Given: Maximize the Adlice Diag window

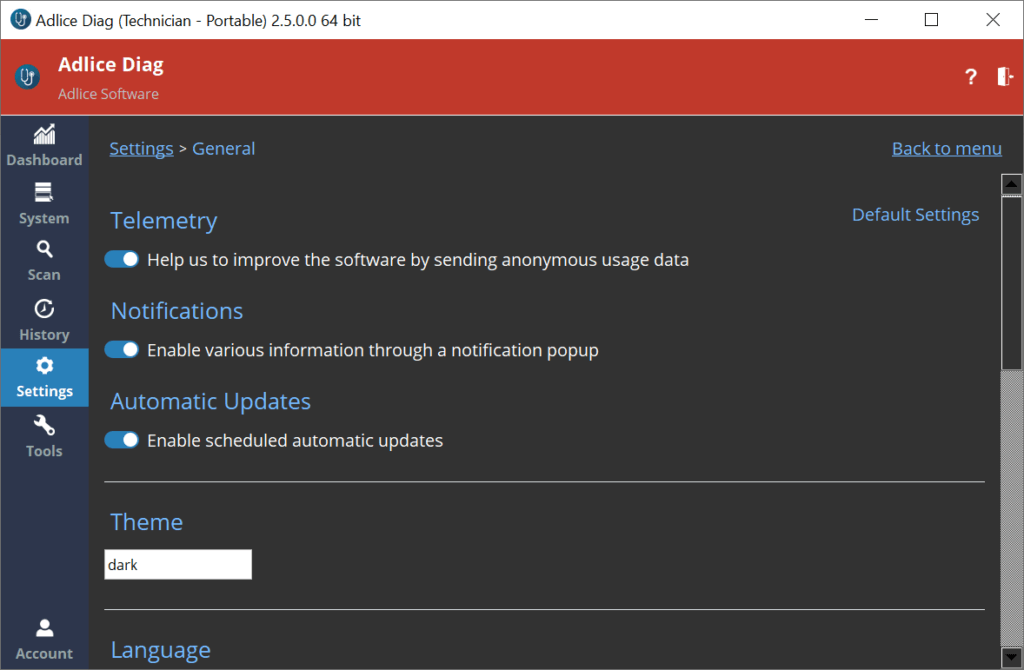Looking at the screenshot, I should 931,20.
